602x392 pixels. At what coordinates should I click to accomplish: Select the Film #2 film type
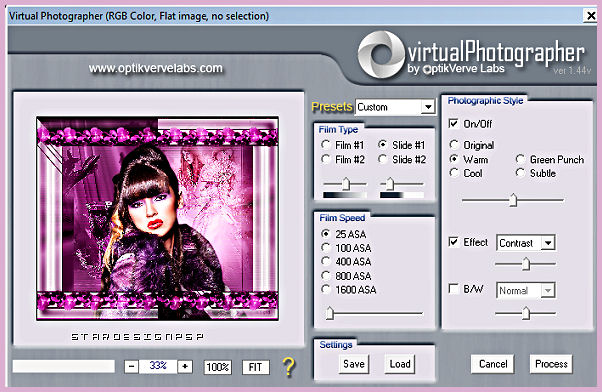point(326,159)
